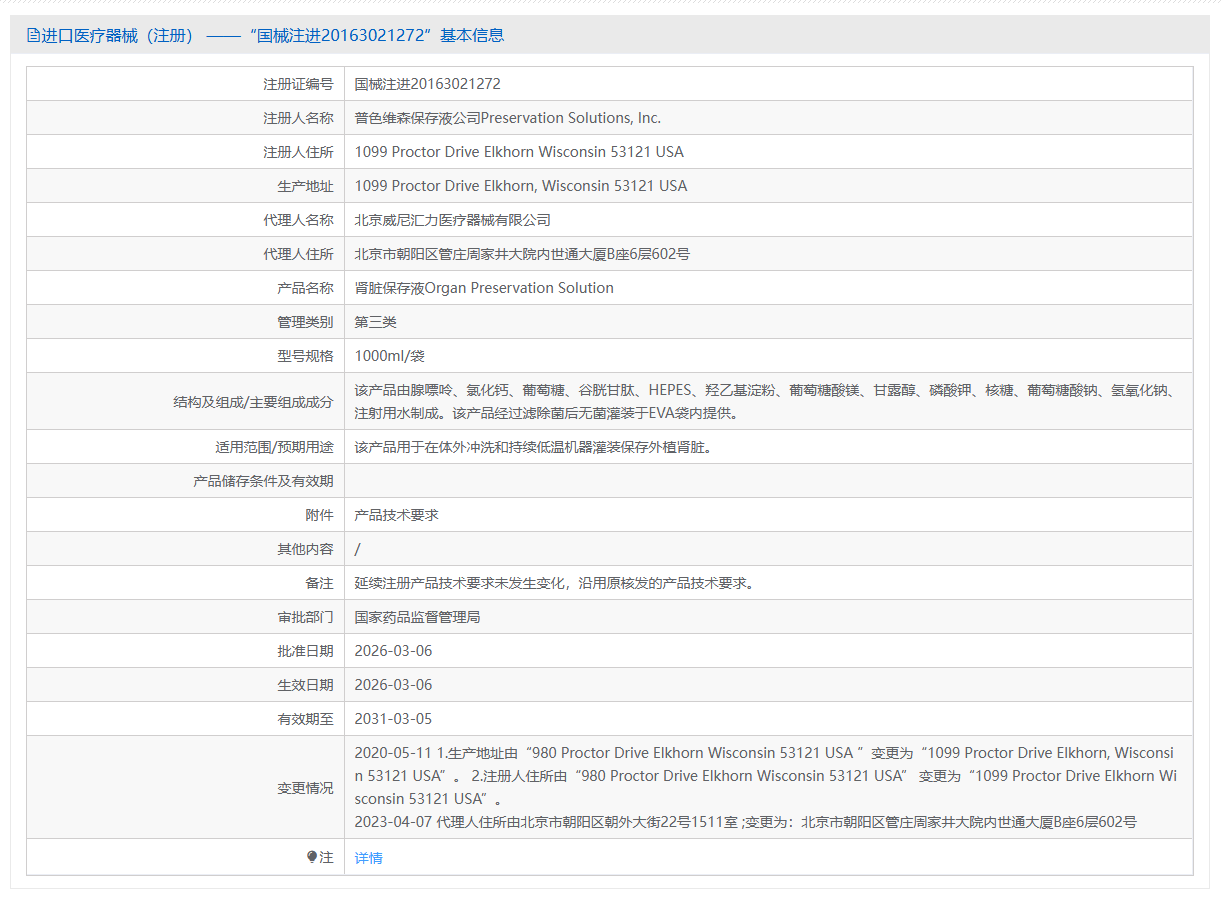Click the 生效日期 label
This screenshot has height=901, width=1223.
(305, 685)
